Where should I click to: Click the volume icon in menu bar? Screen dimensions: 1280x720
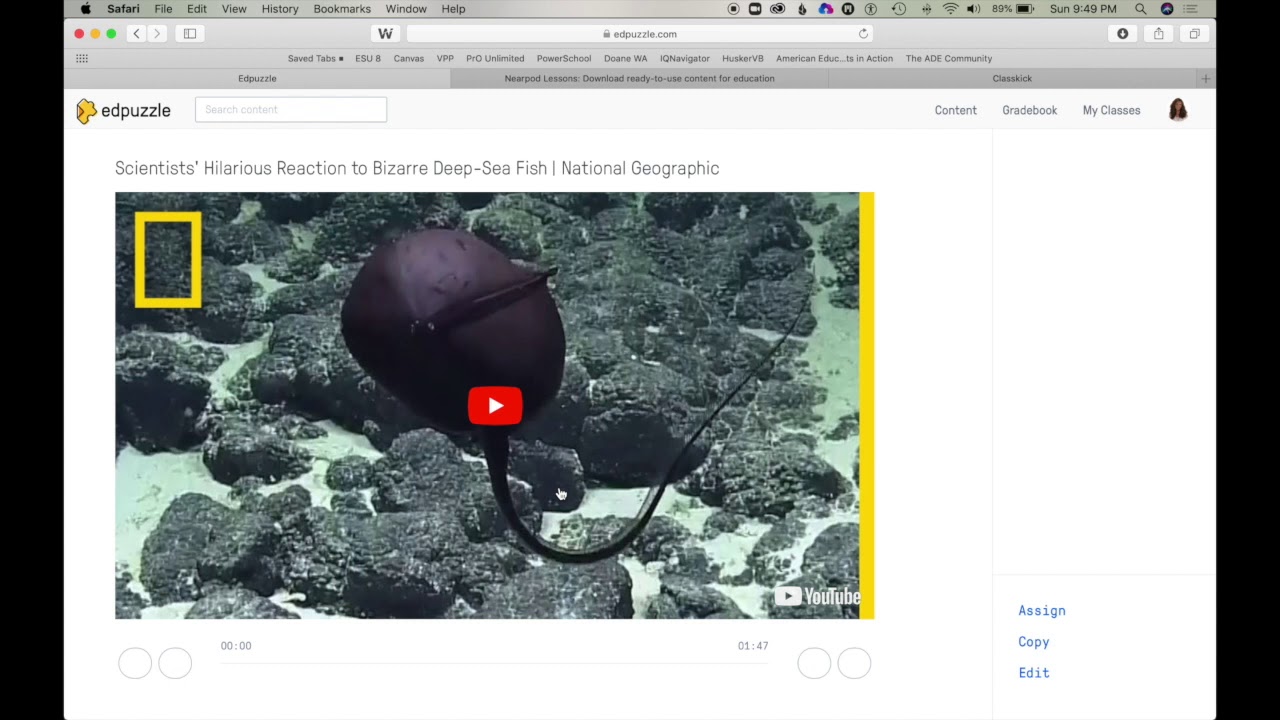tap(974, 9)
